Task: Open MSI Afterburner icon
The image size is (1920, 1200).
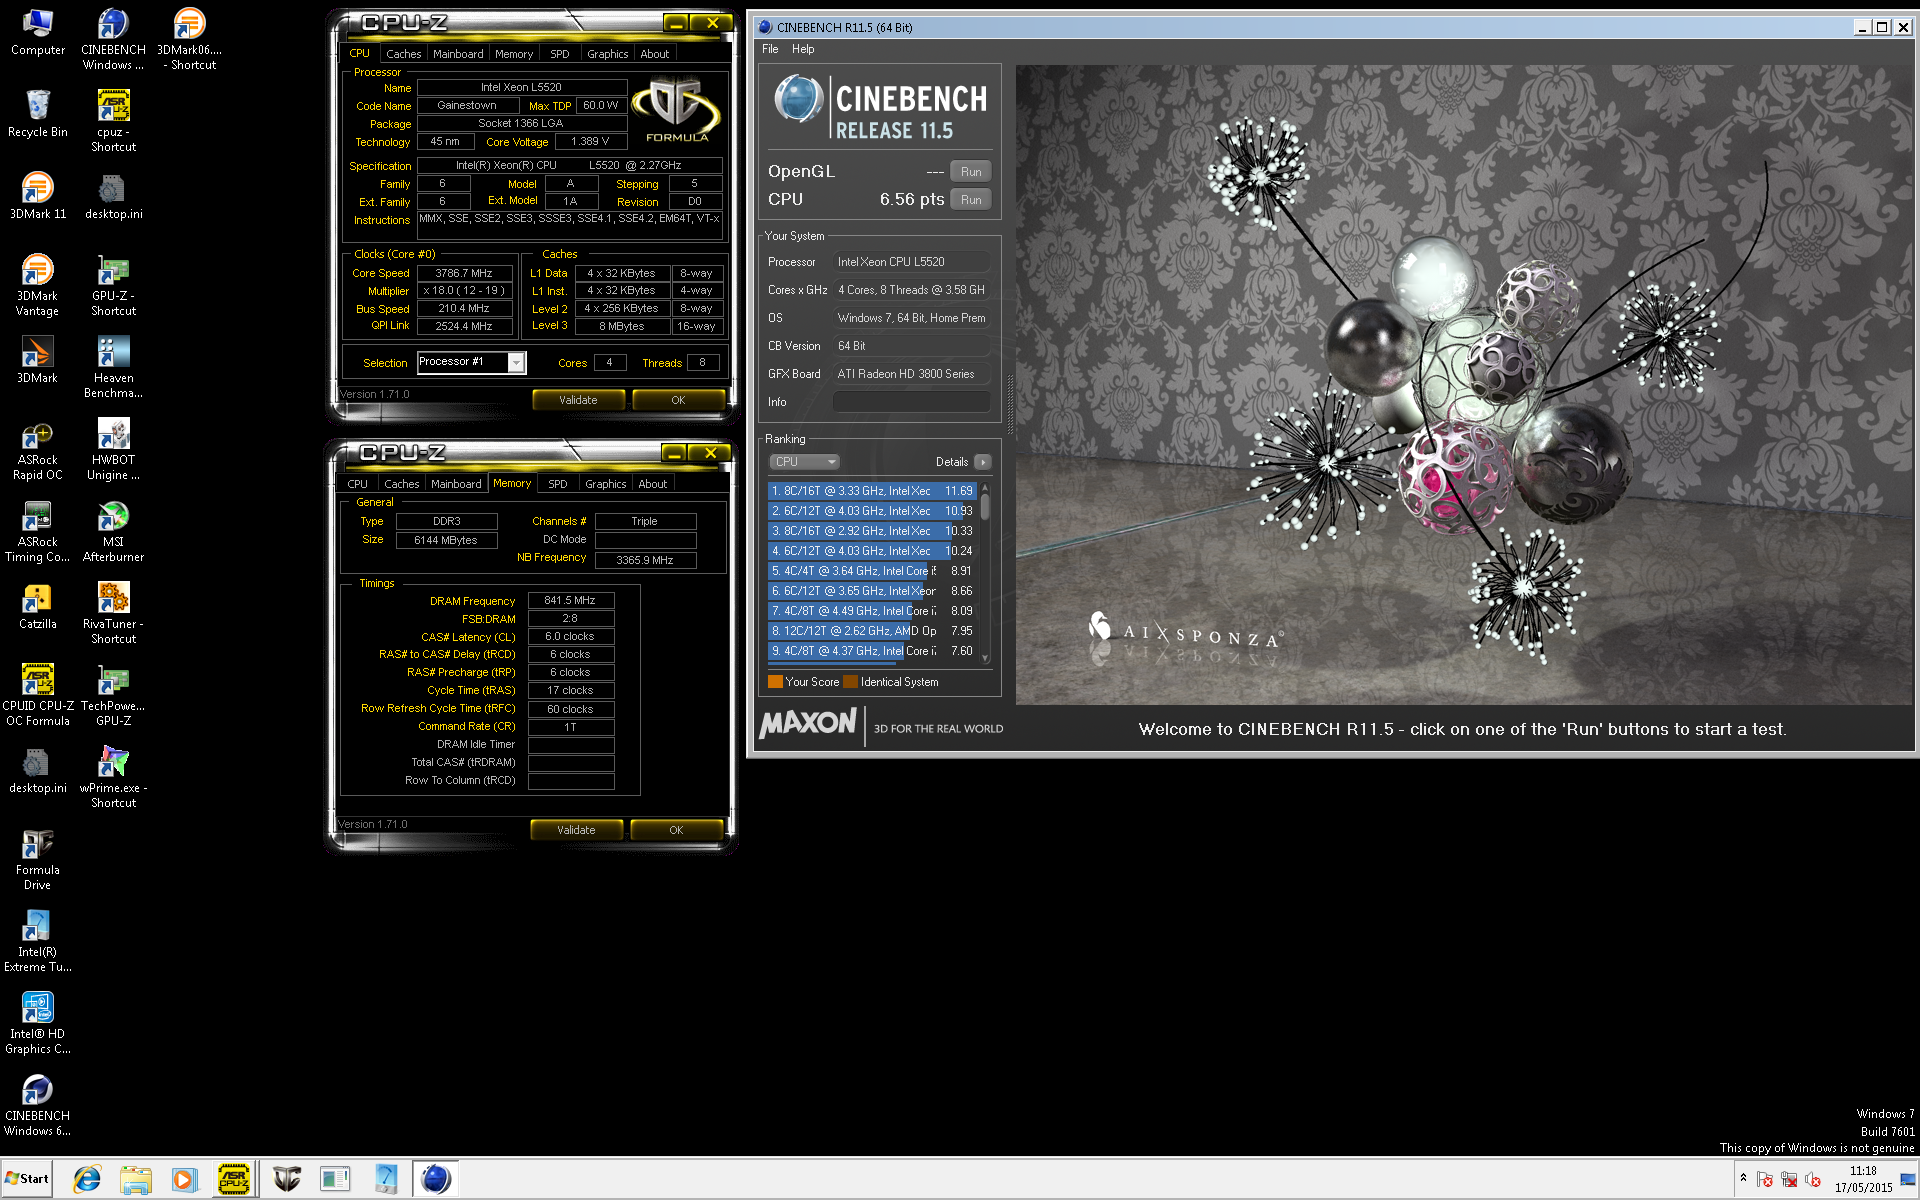Action: coord(113,531)
